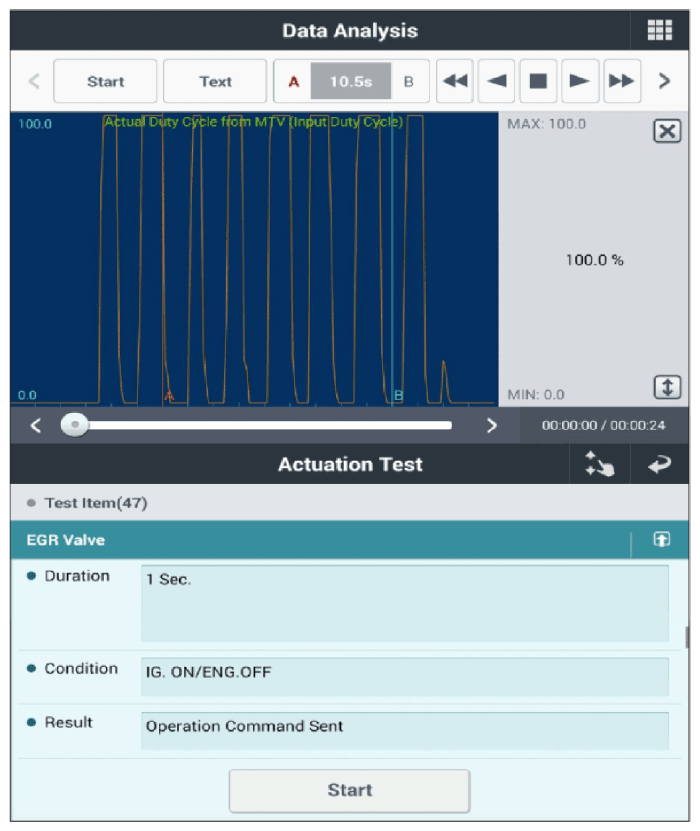700x831 pixels.
Task: Click the Actuation Test back arrow icon
Action: (659, 465)
